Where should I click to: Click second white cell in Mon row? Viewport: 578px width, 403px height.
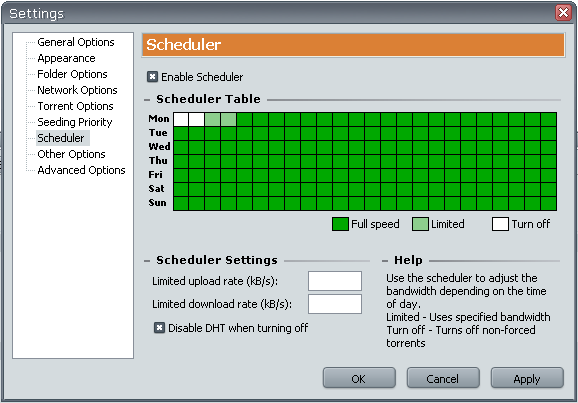click(x=197, y=119)
